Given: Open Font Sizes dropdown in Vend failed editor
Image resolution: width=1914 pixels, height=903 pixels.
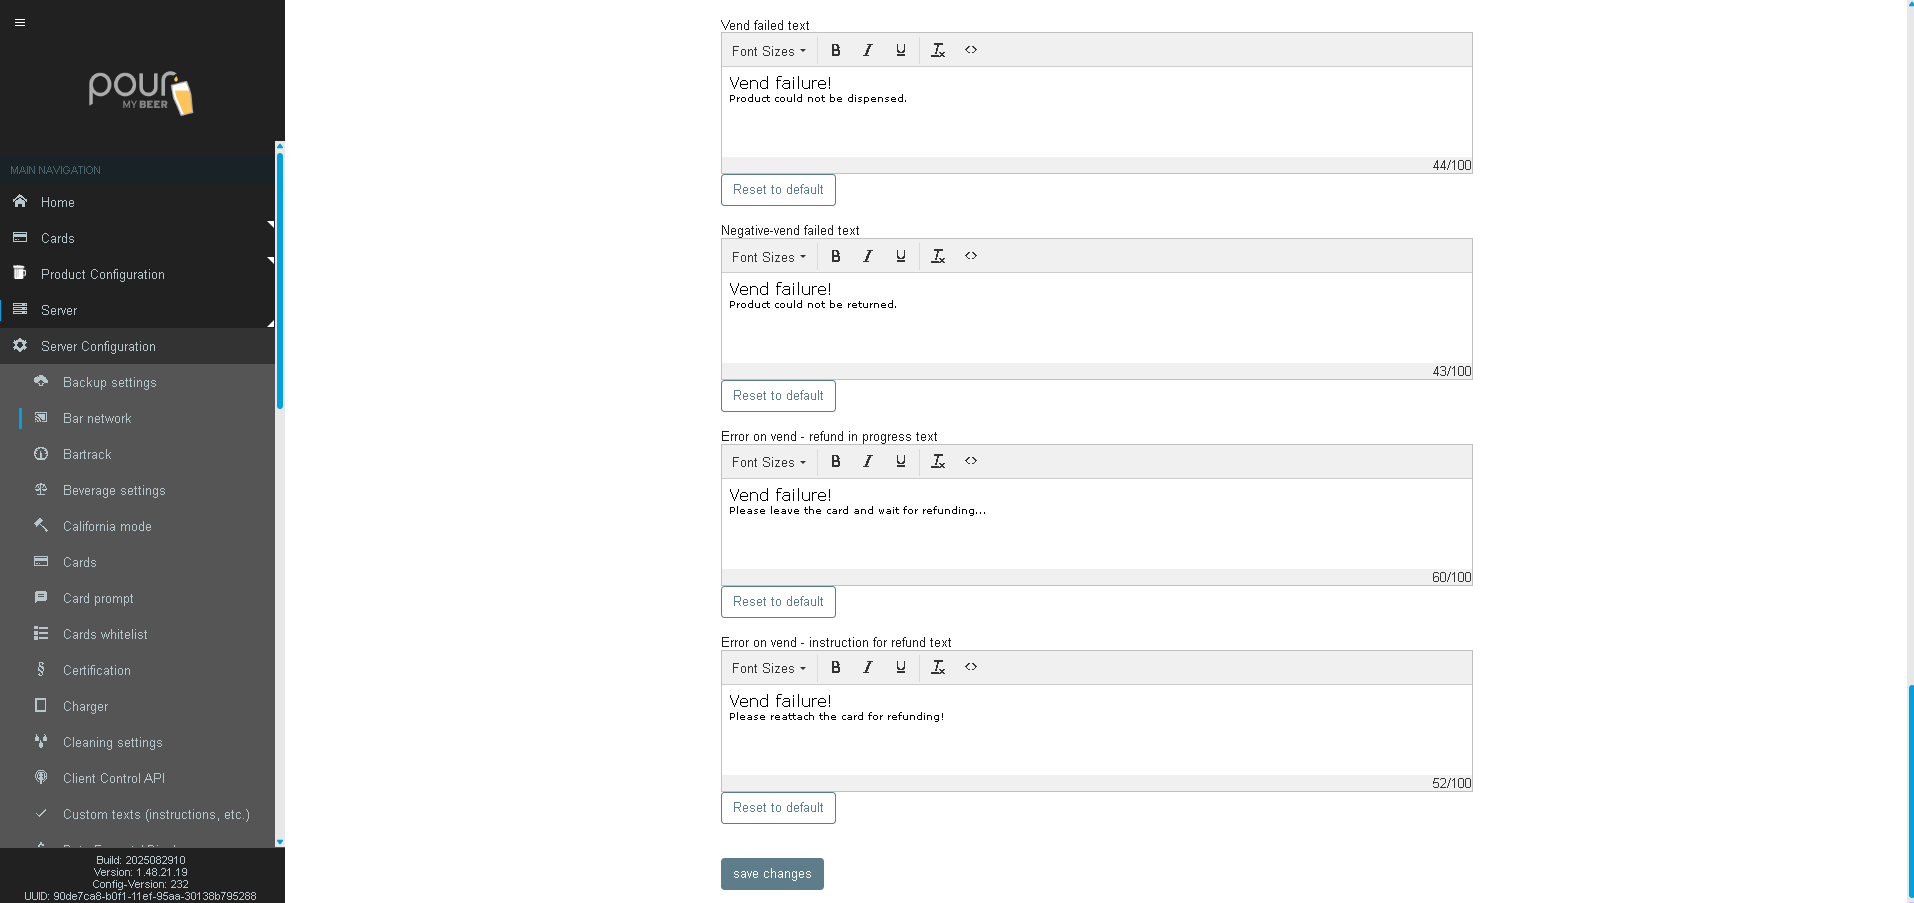Looking at the screenshot, I should tap(768, 51).
